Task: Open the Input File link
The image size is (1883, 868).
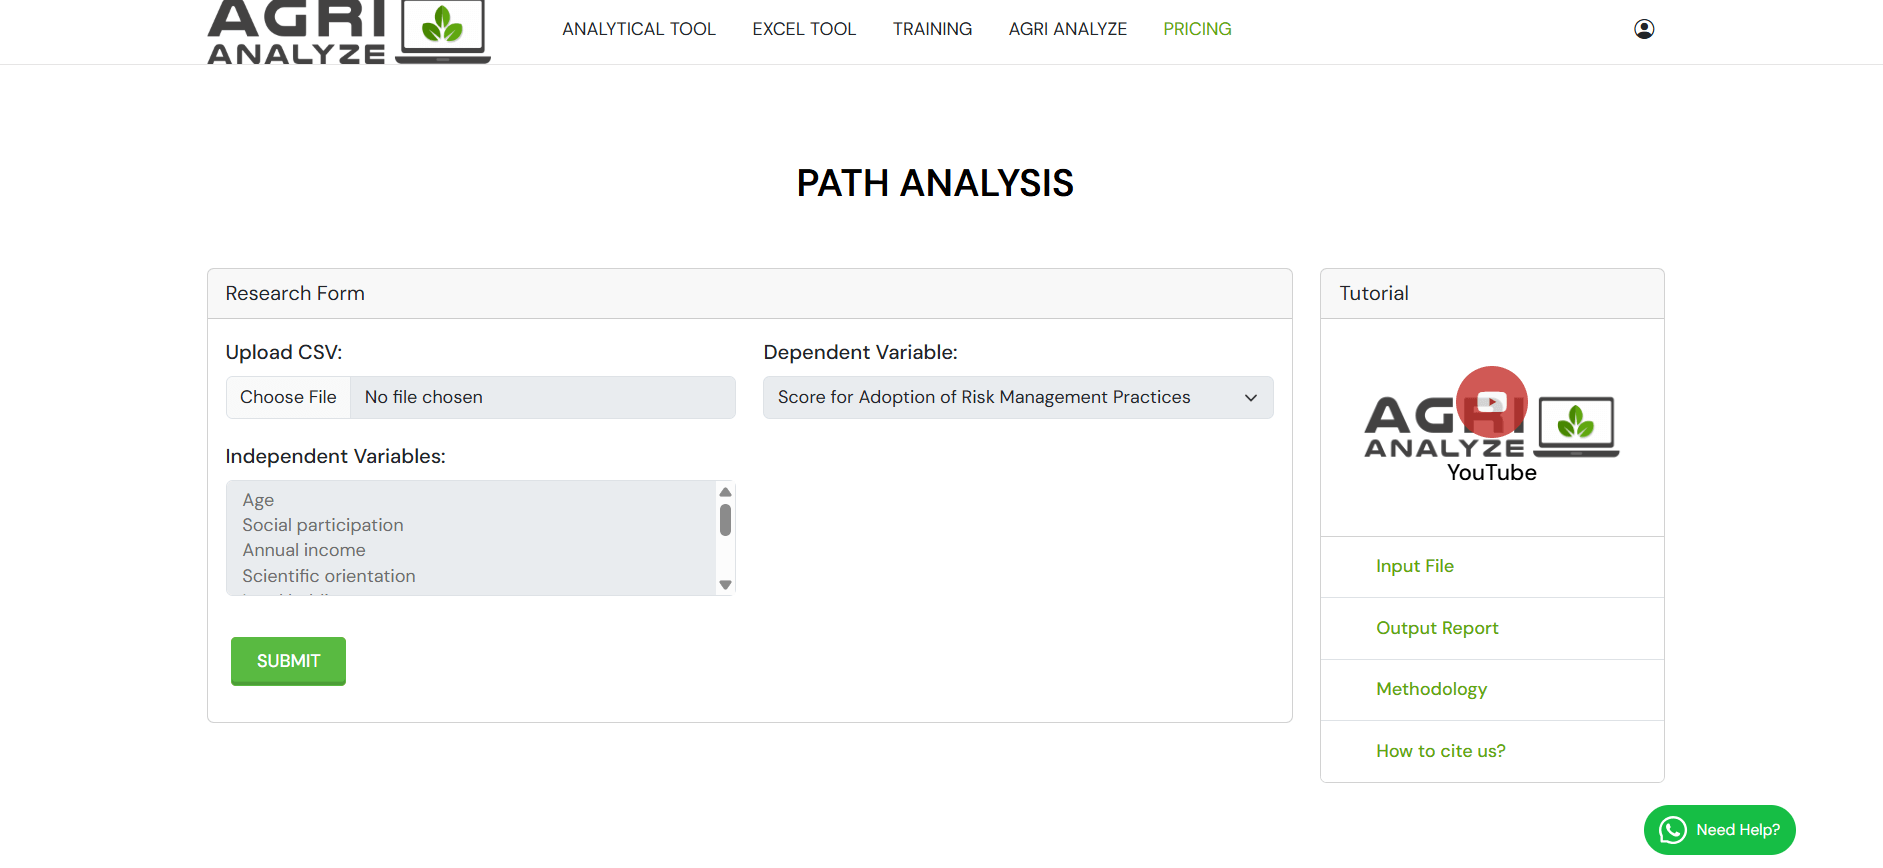Action: coord(1414,566)
